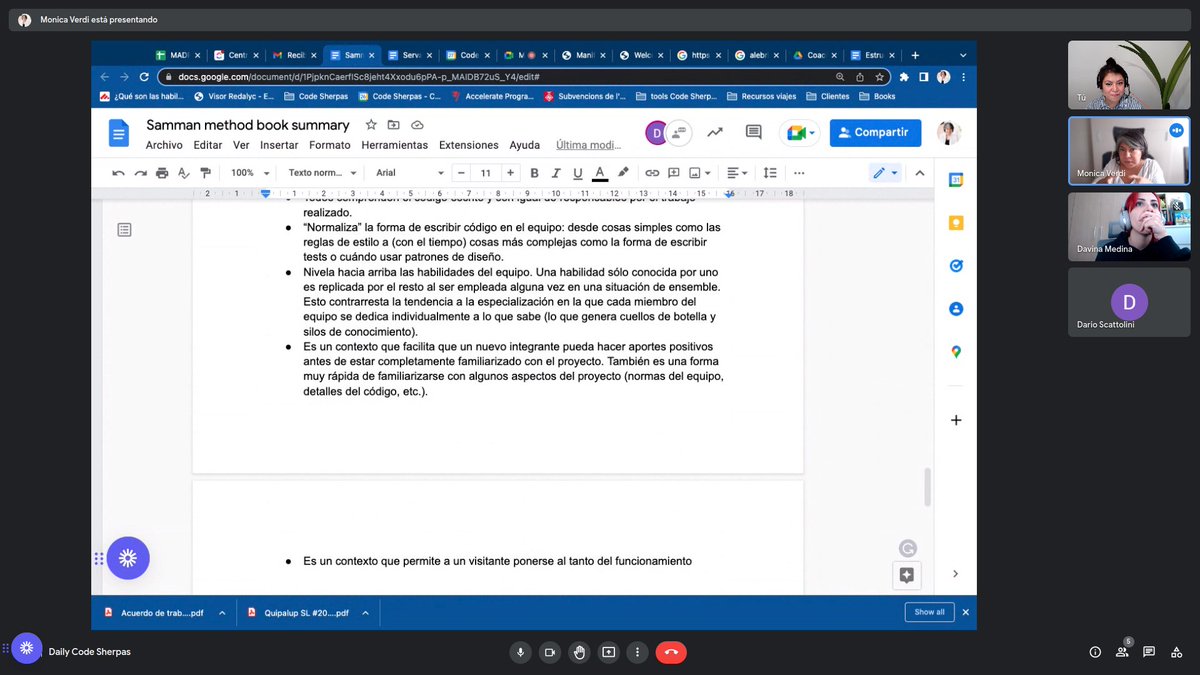Apply underline formatting

(x=577, y=173)
